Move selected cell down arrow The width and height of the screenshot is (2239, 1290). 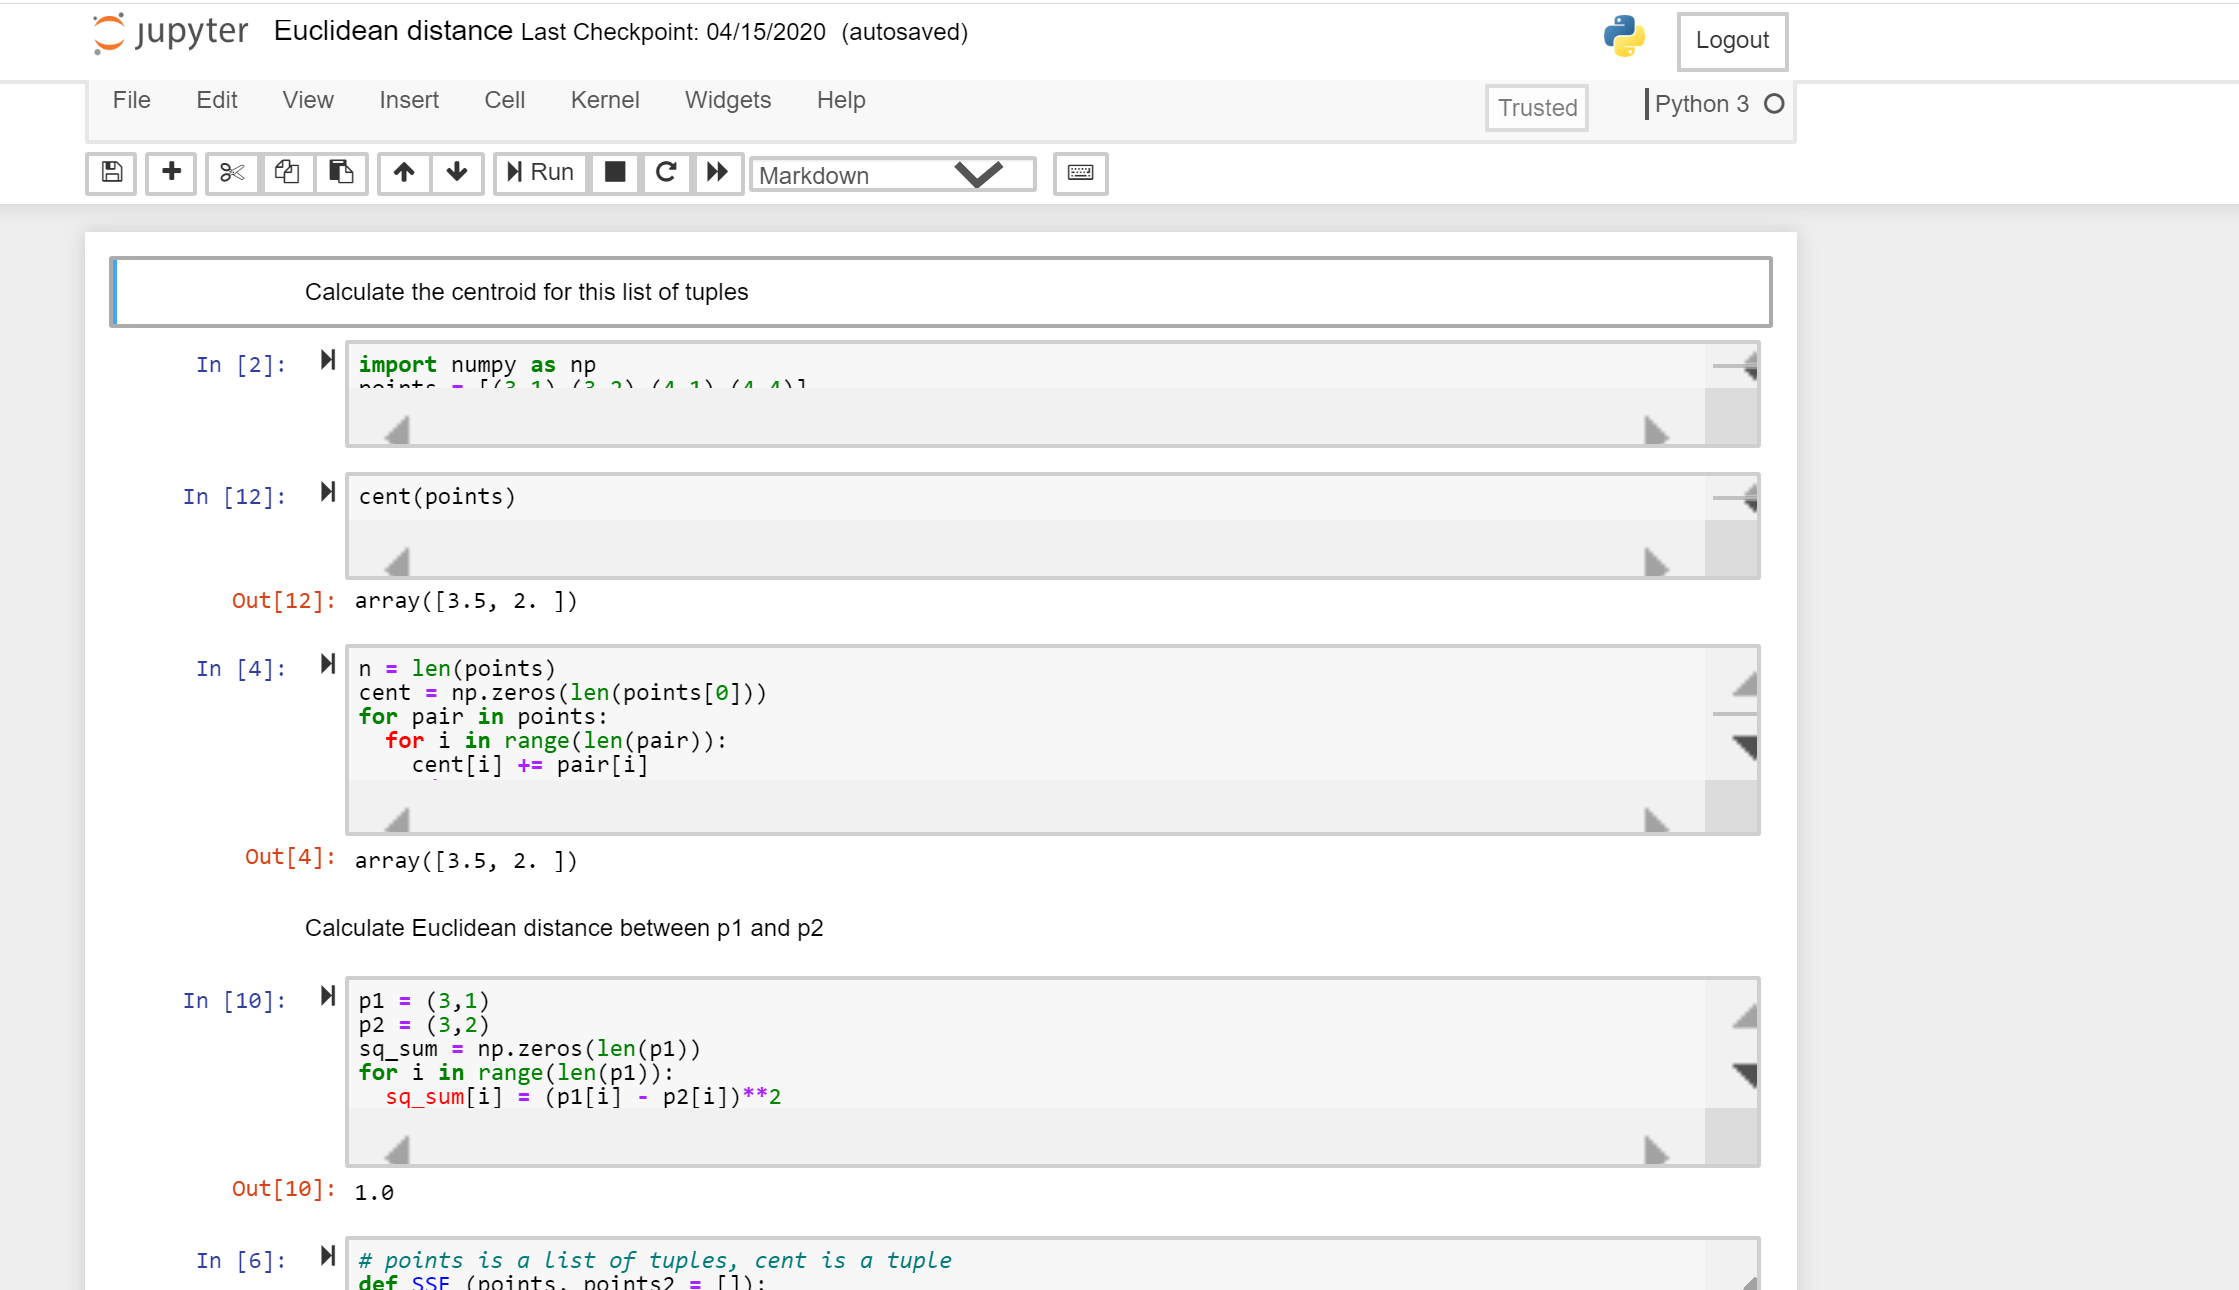click(x=457, y=173)
